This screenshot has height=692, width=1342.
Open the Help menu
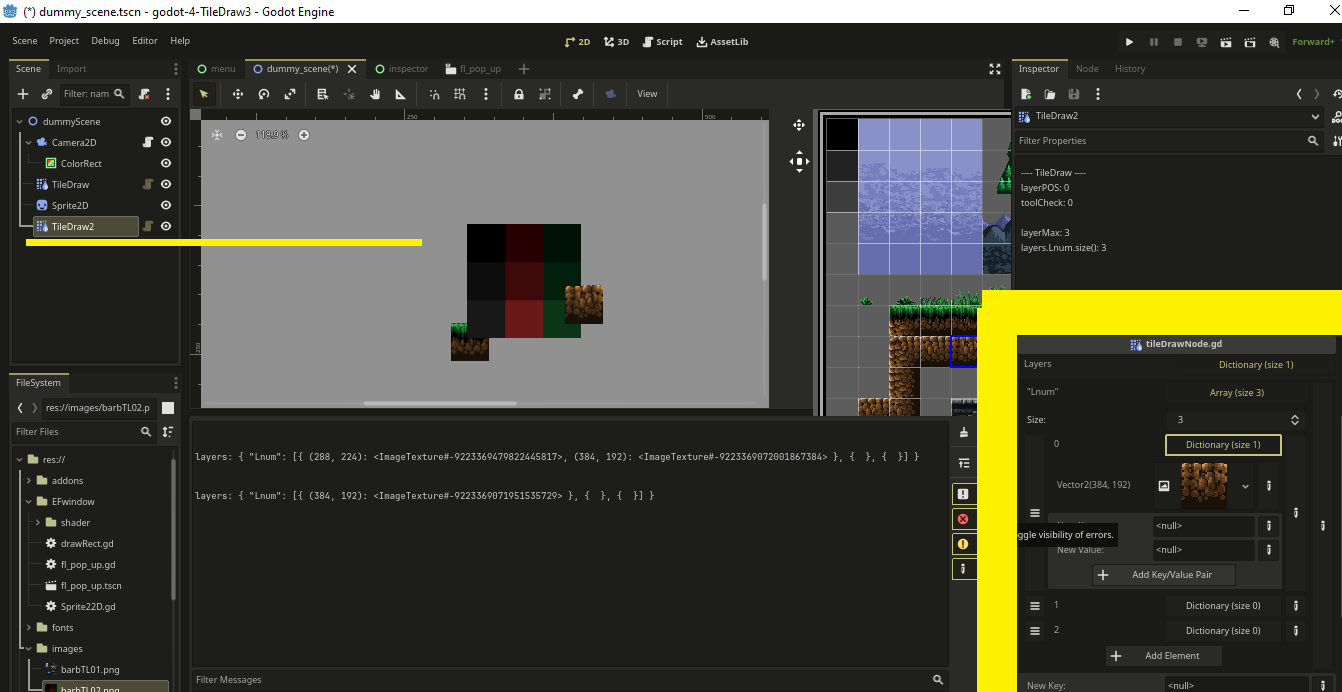180,41
